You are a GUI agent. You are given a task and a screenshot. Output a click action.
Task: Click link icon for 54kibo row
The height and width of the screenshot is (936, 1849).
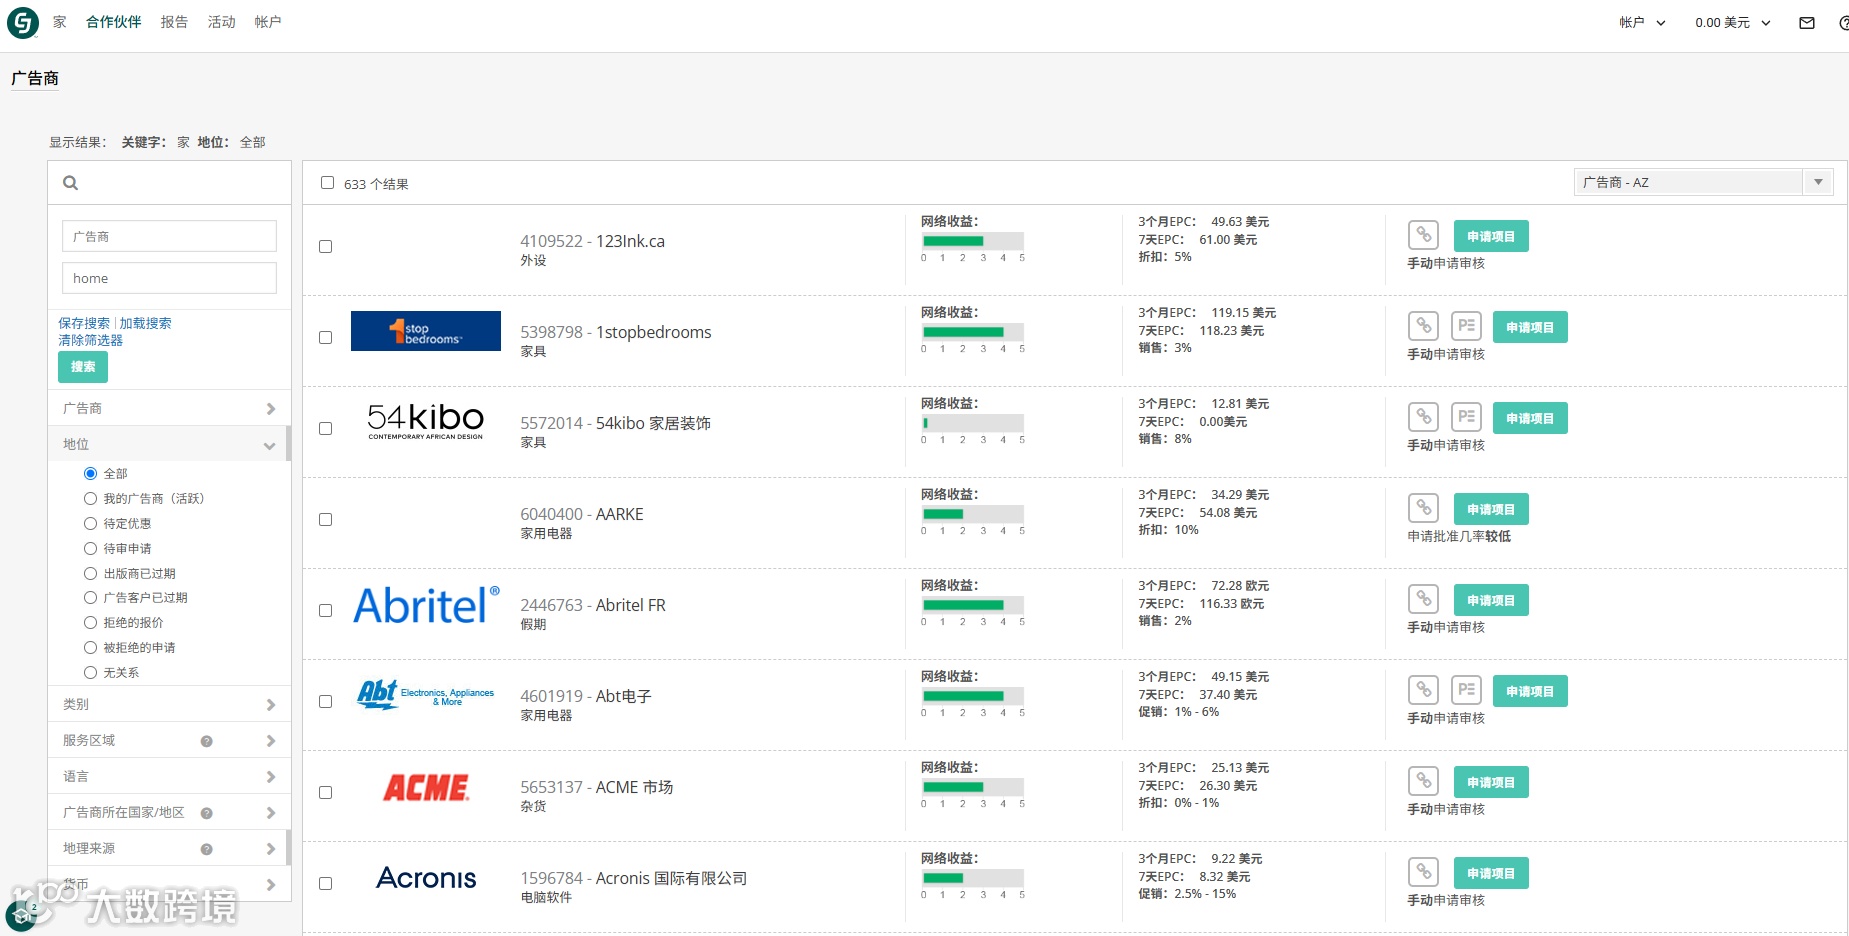(1424, 418)
